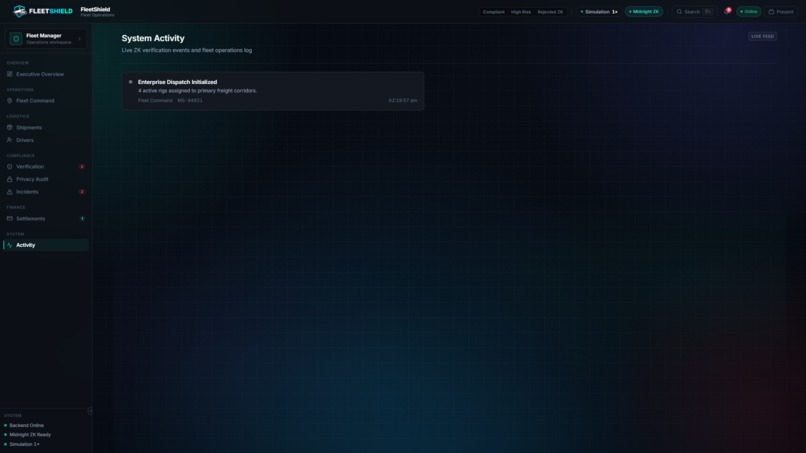Viewport: 806px width, 453px height.
Task: Open Settlements in Finance section
Action: (x=46, y=219)
